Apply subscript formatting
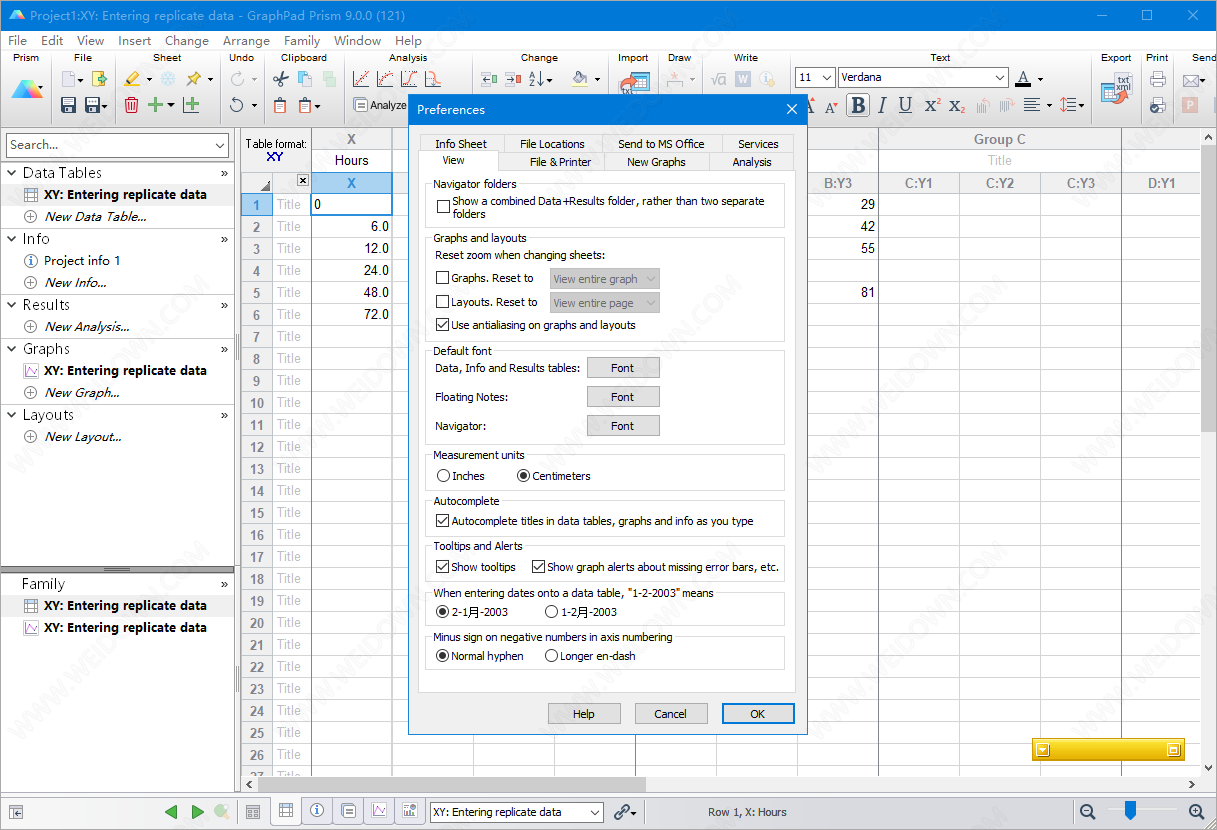 click(x=956, y=105)
